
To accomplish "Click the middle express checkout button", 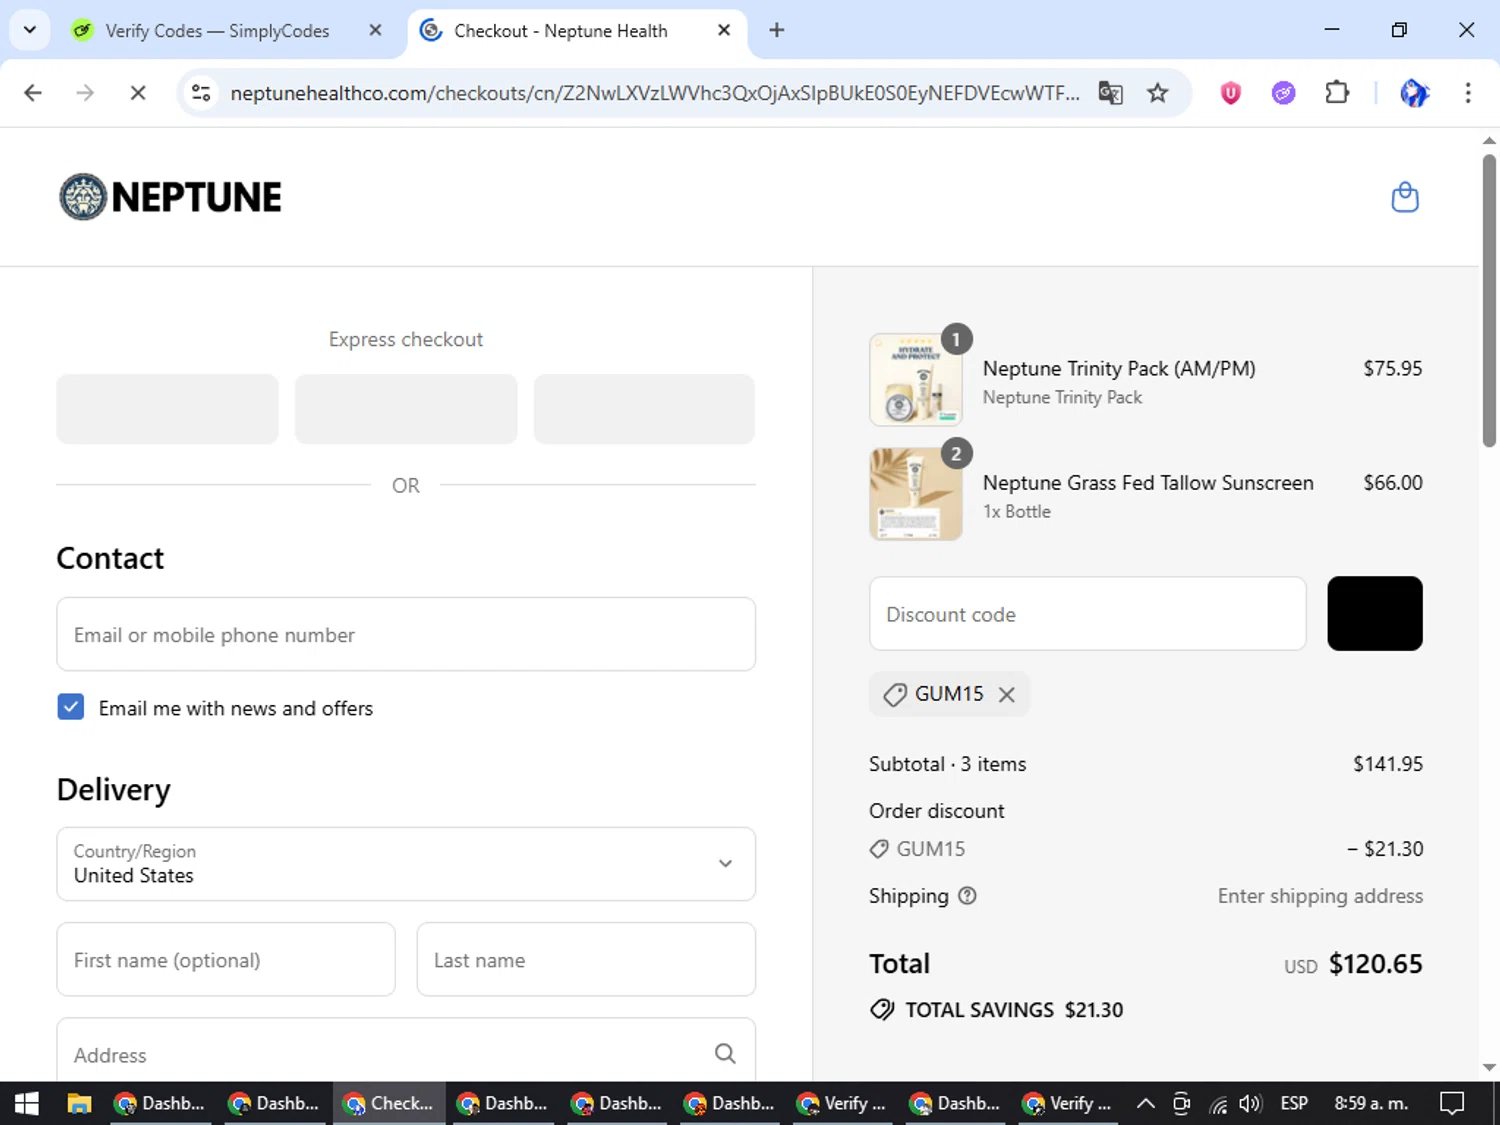I will click(x=406, y=409).
